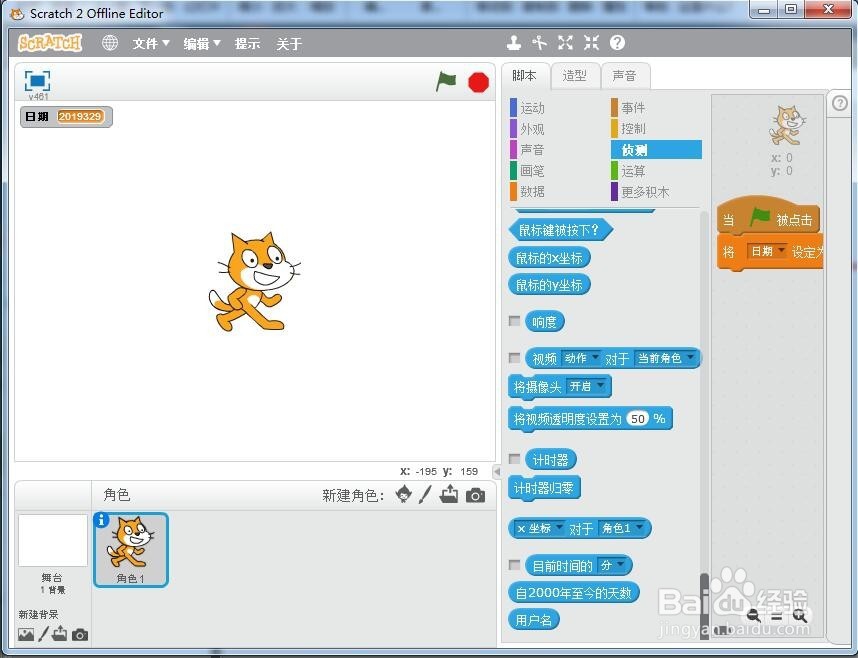
Task: Switch to the 脚本 tab
Action: [x=524, y=76]
